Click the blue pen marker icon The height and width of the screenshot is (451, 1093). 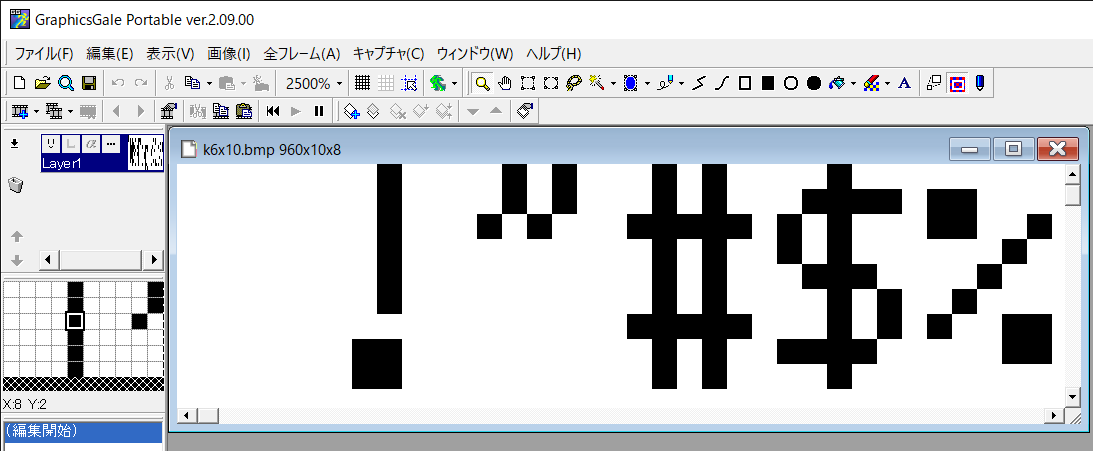pos(979,84)
